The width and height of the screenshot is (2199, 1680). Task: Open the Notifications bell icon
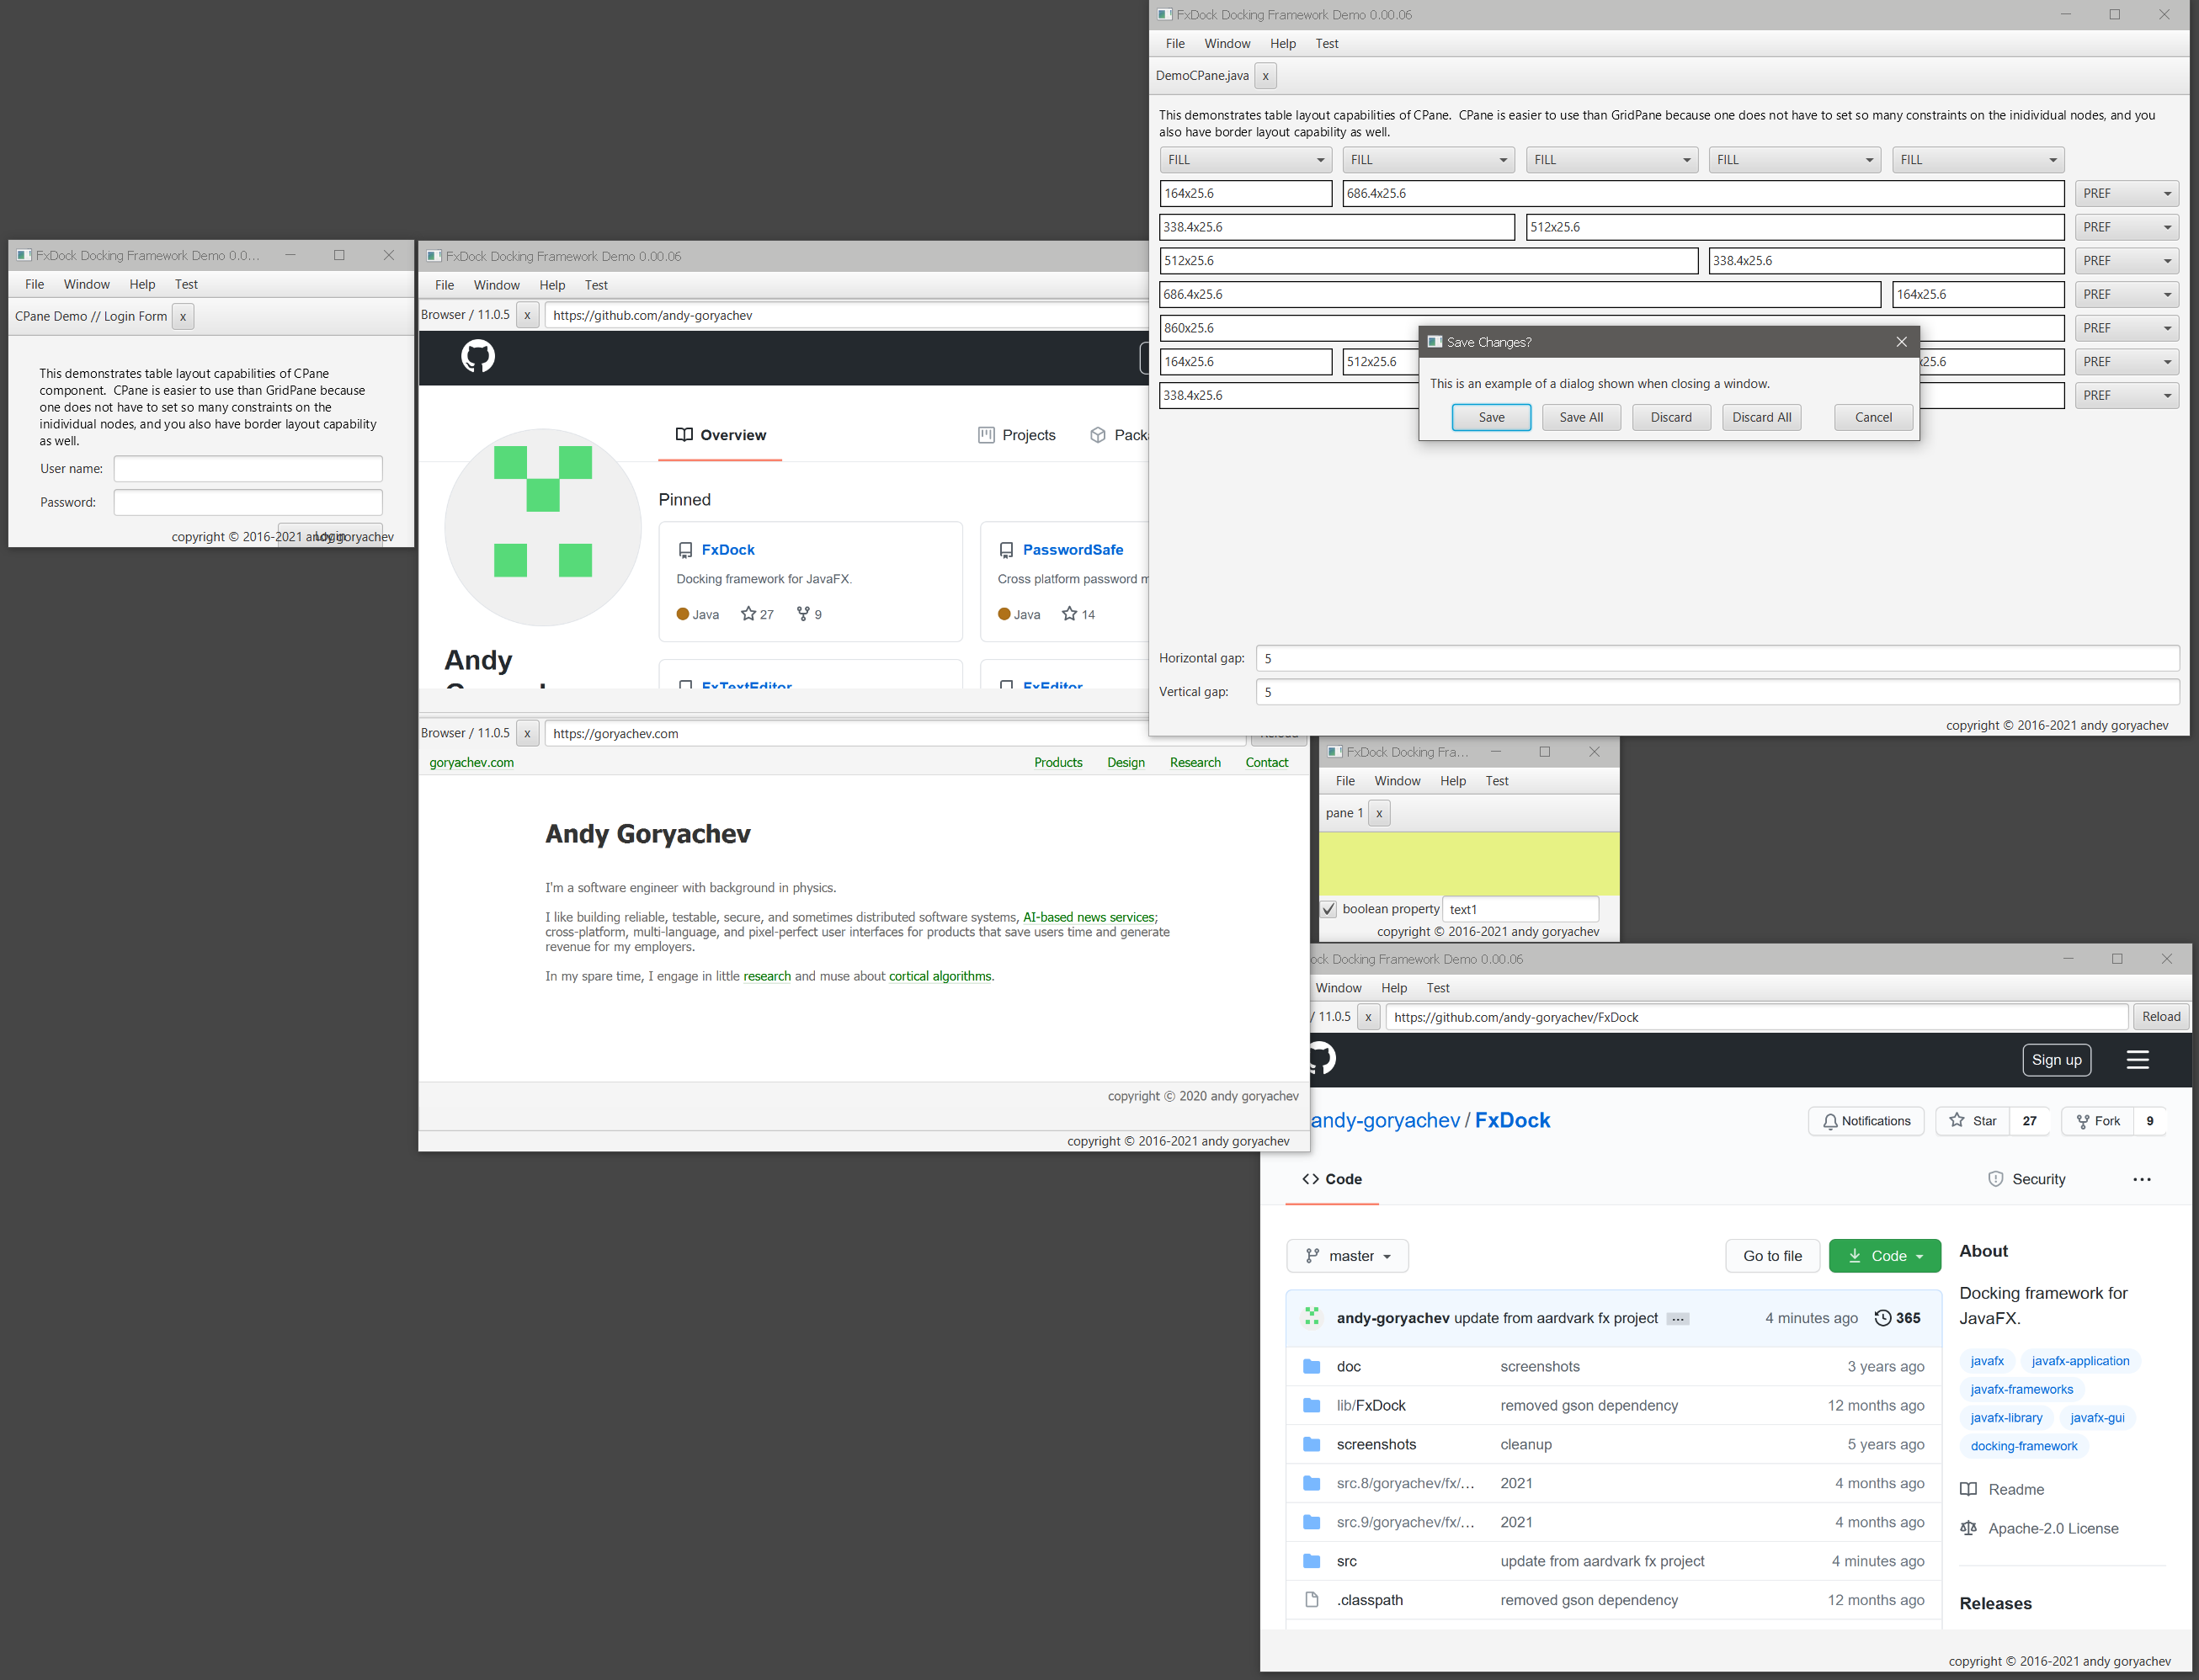point(1833,1121)
